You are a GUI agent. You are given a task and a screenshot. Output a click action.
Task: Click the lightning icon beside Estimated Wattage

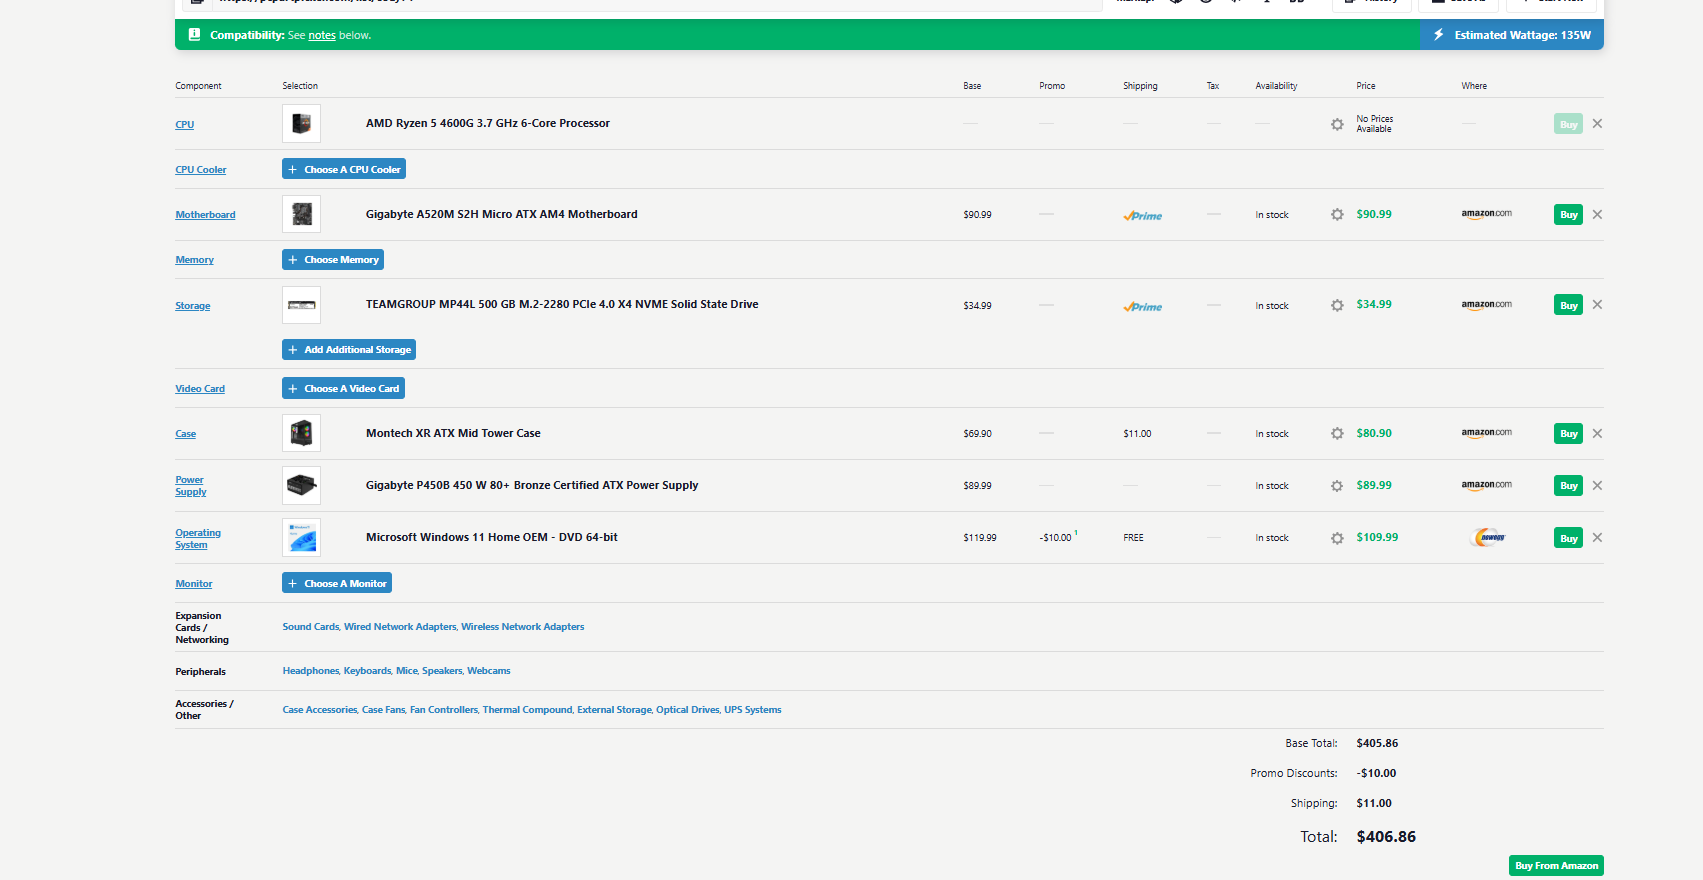pyautogui.click(x=1438, y=35)
